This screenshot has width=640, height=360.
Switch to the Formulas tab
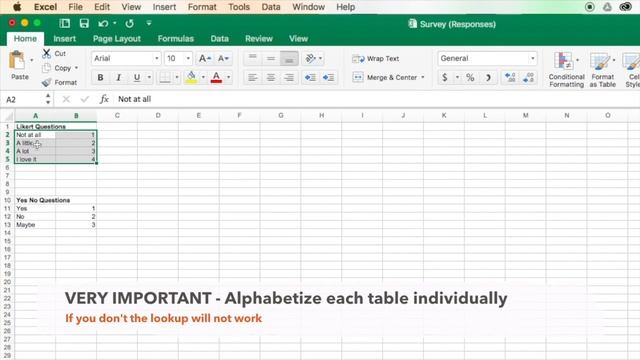click(176, 39)
